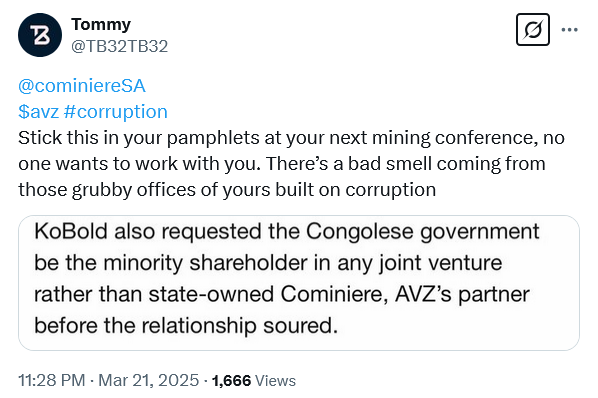Follow the @cominiereSA mention link
The image size is (598, 398).
82,86
